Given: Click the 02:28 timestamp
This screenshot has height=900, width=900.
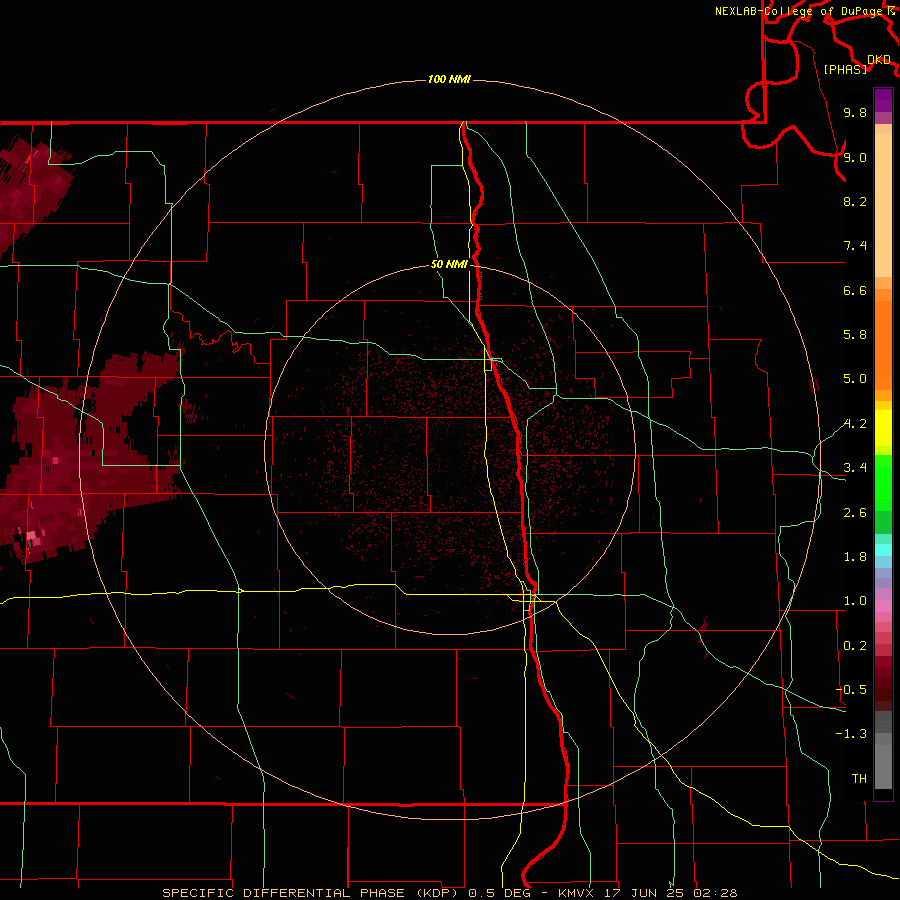Looking at the screenshot, I should 715,893.
